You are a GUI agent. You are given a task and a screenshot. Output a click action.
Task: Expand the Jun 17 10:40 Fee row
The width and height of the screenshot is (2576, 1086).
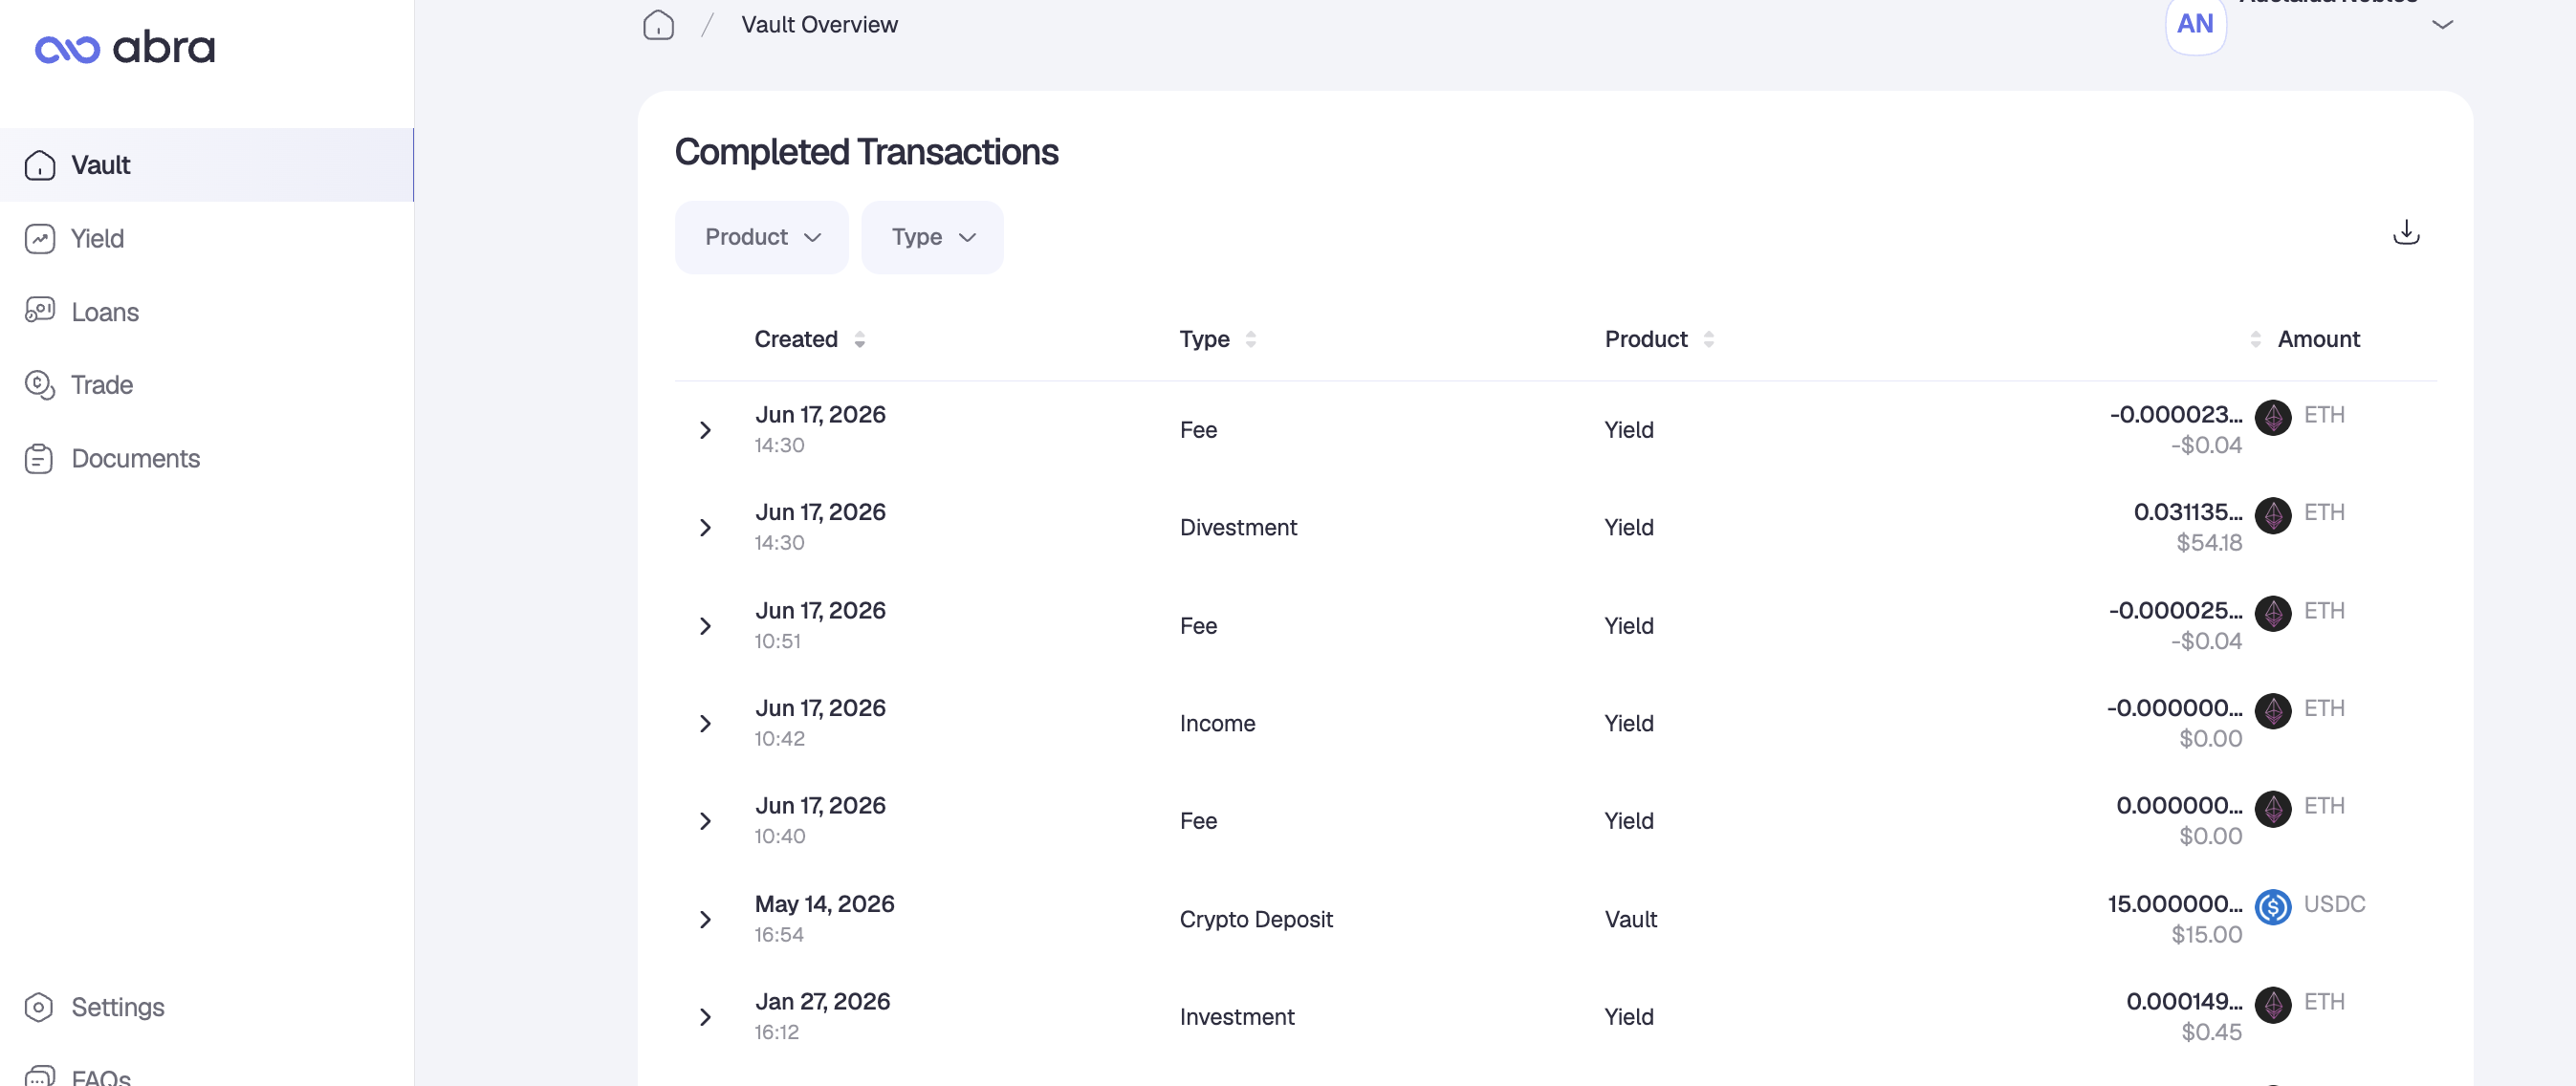click(x=705, y=821)
